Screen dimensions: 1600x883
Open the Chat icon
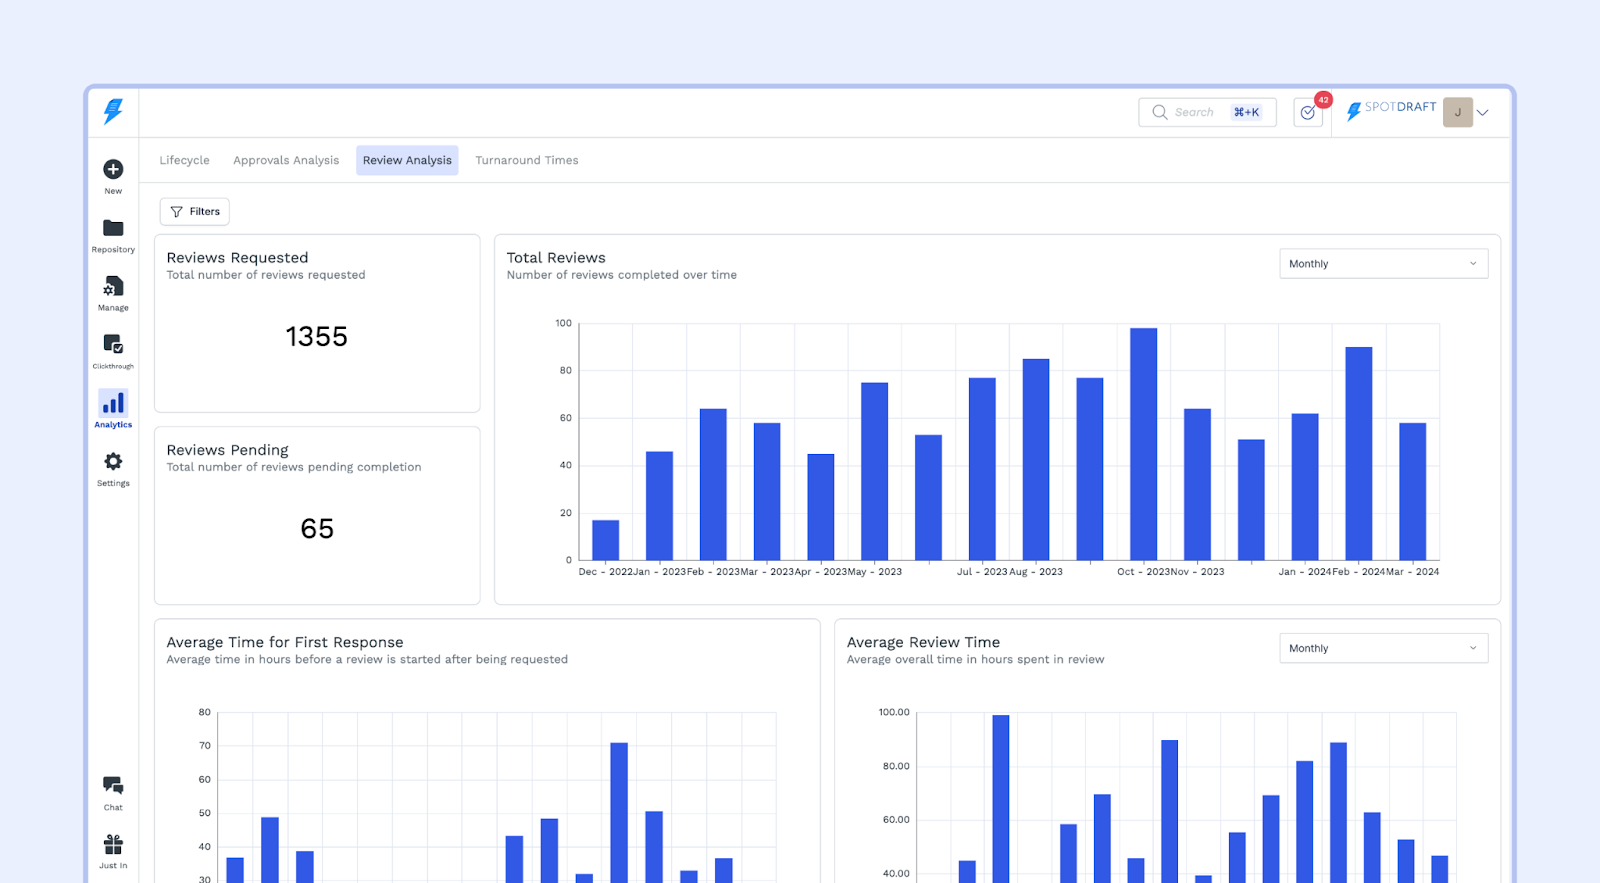point(113,786)
